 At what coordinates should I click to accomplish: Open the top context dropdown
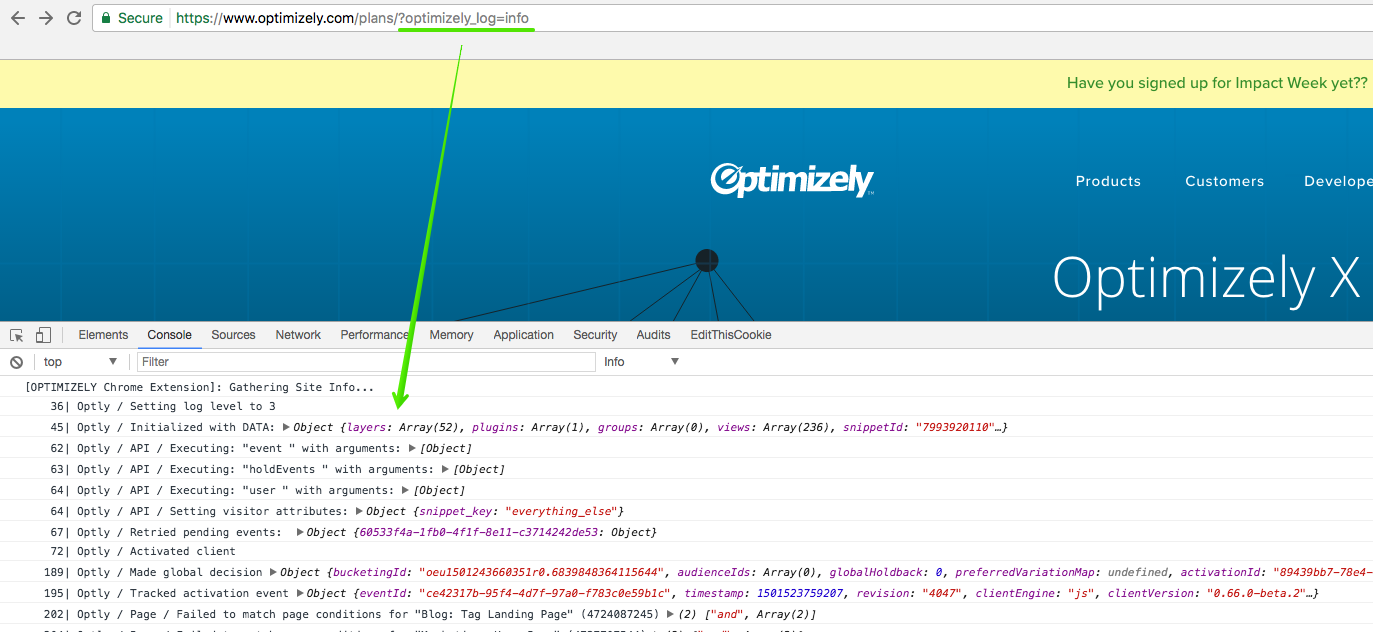coord(80,362)
